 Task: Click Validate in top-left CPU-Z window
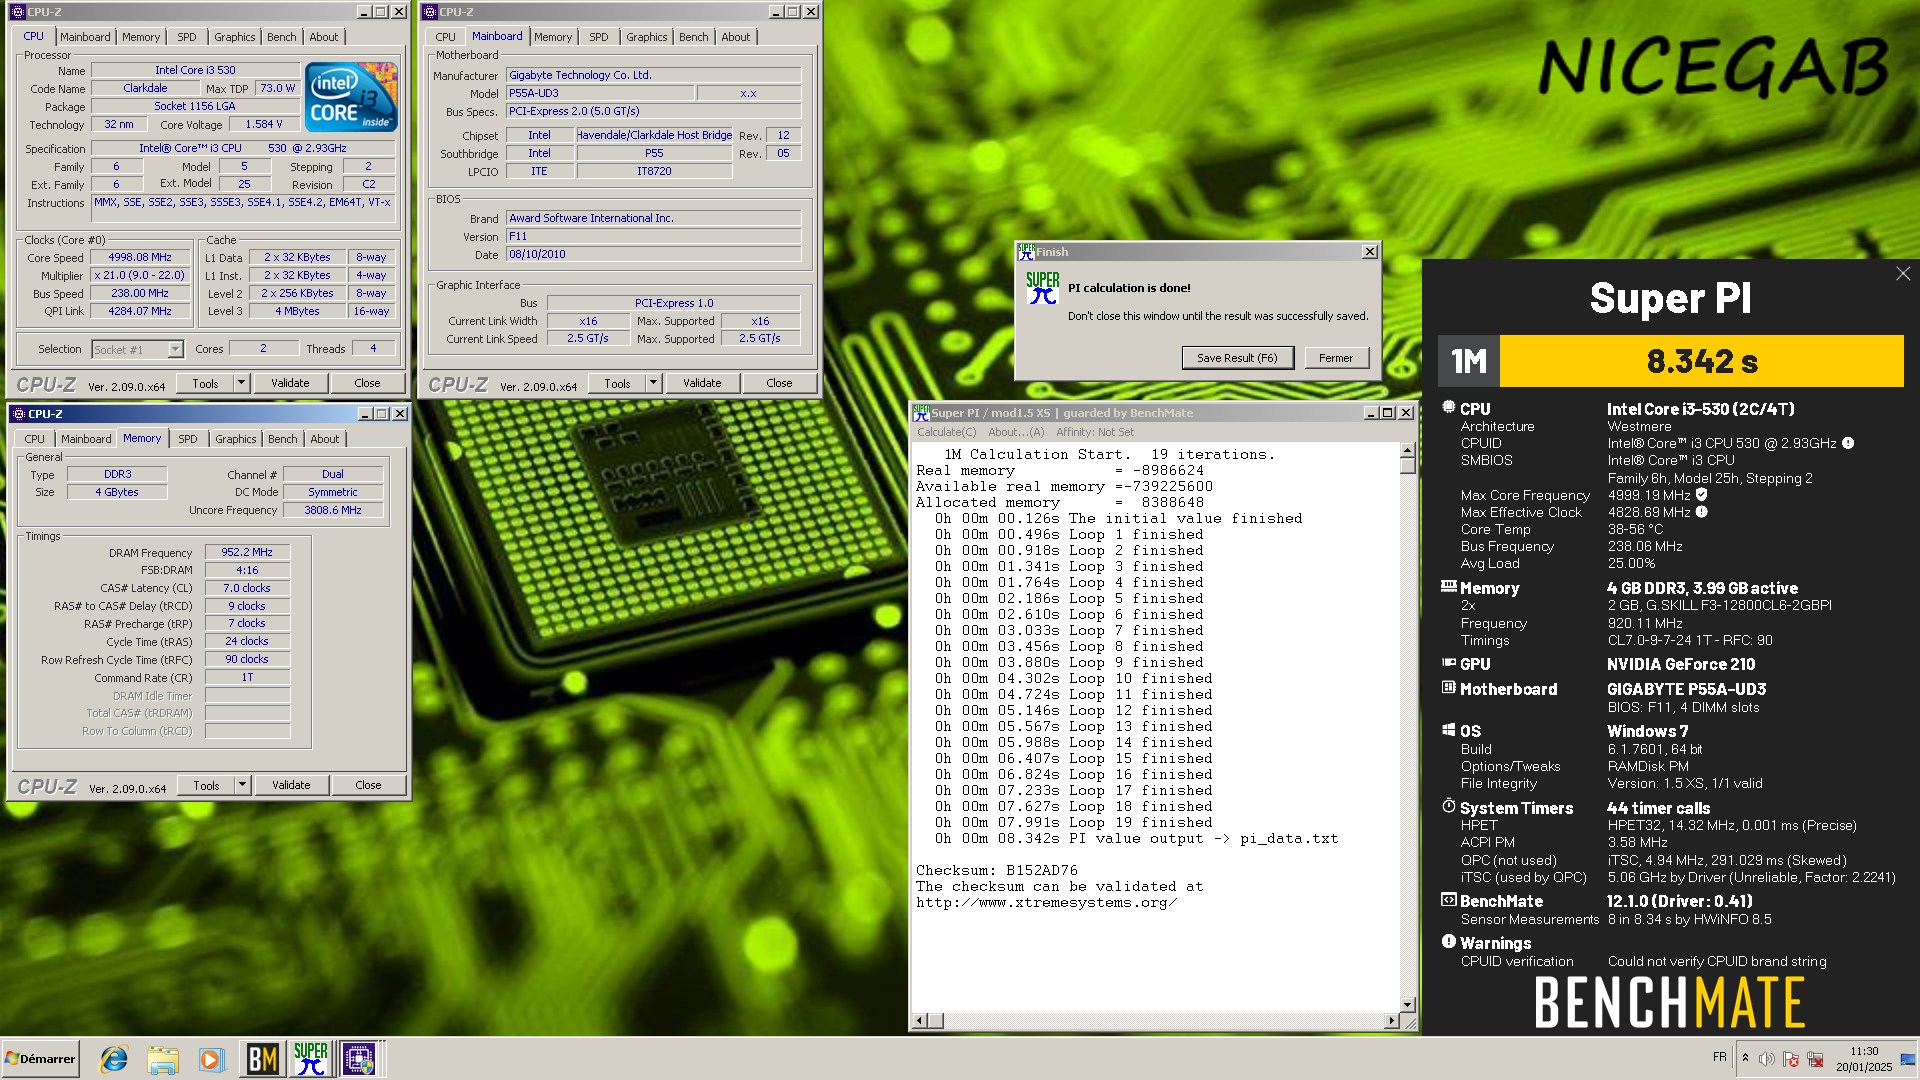290,383
